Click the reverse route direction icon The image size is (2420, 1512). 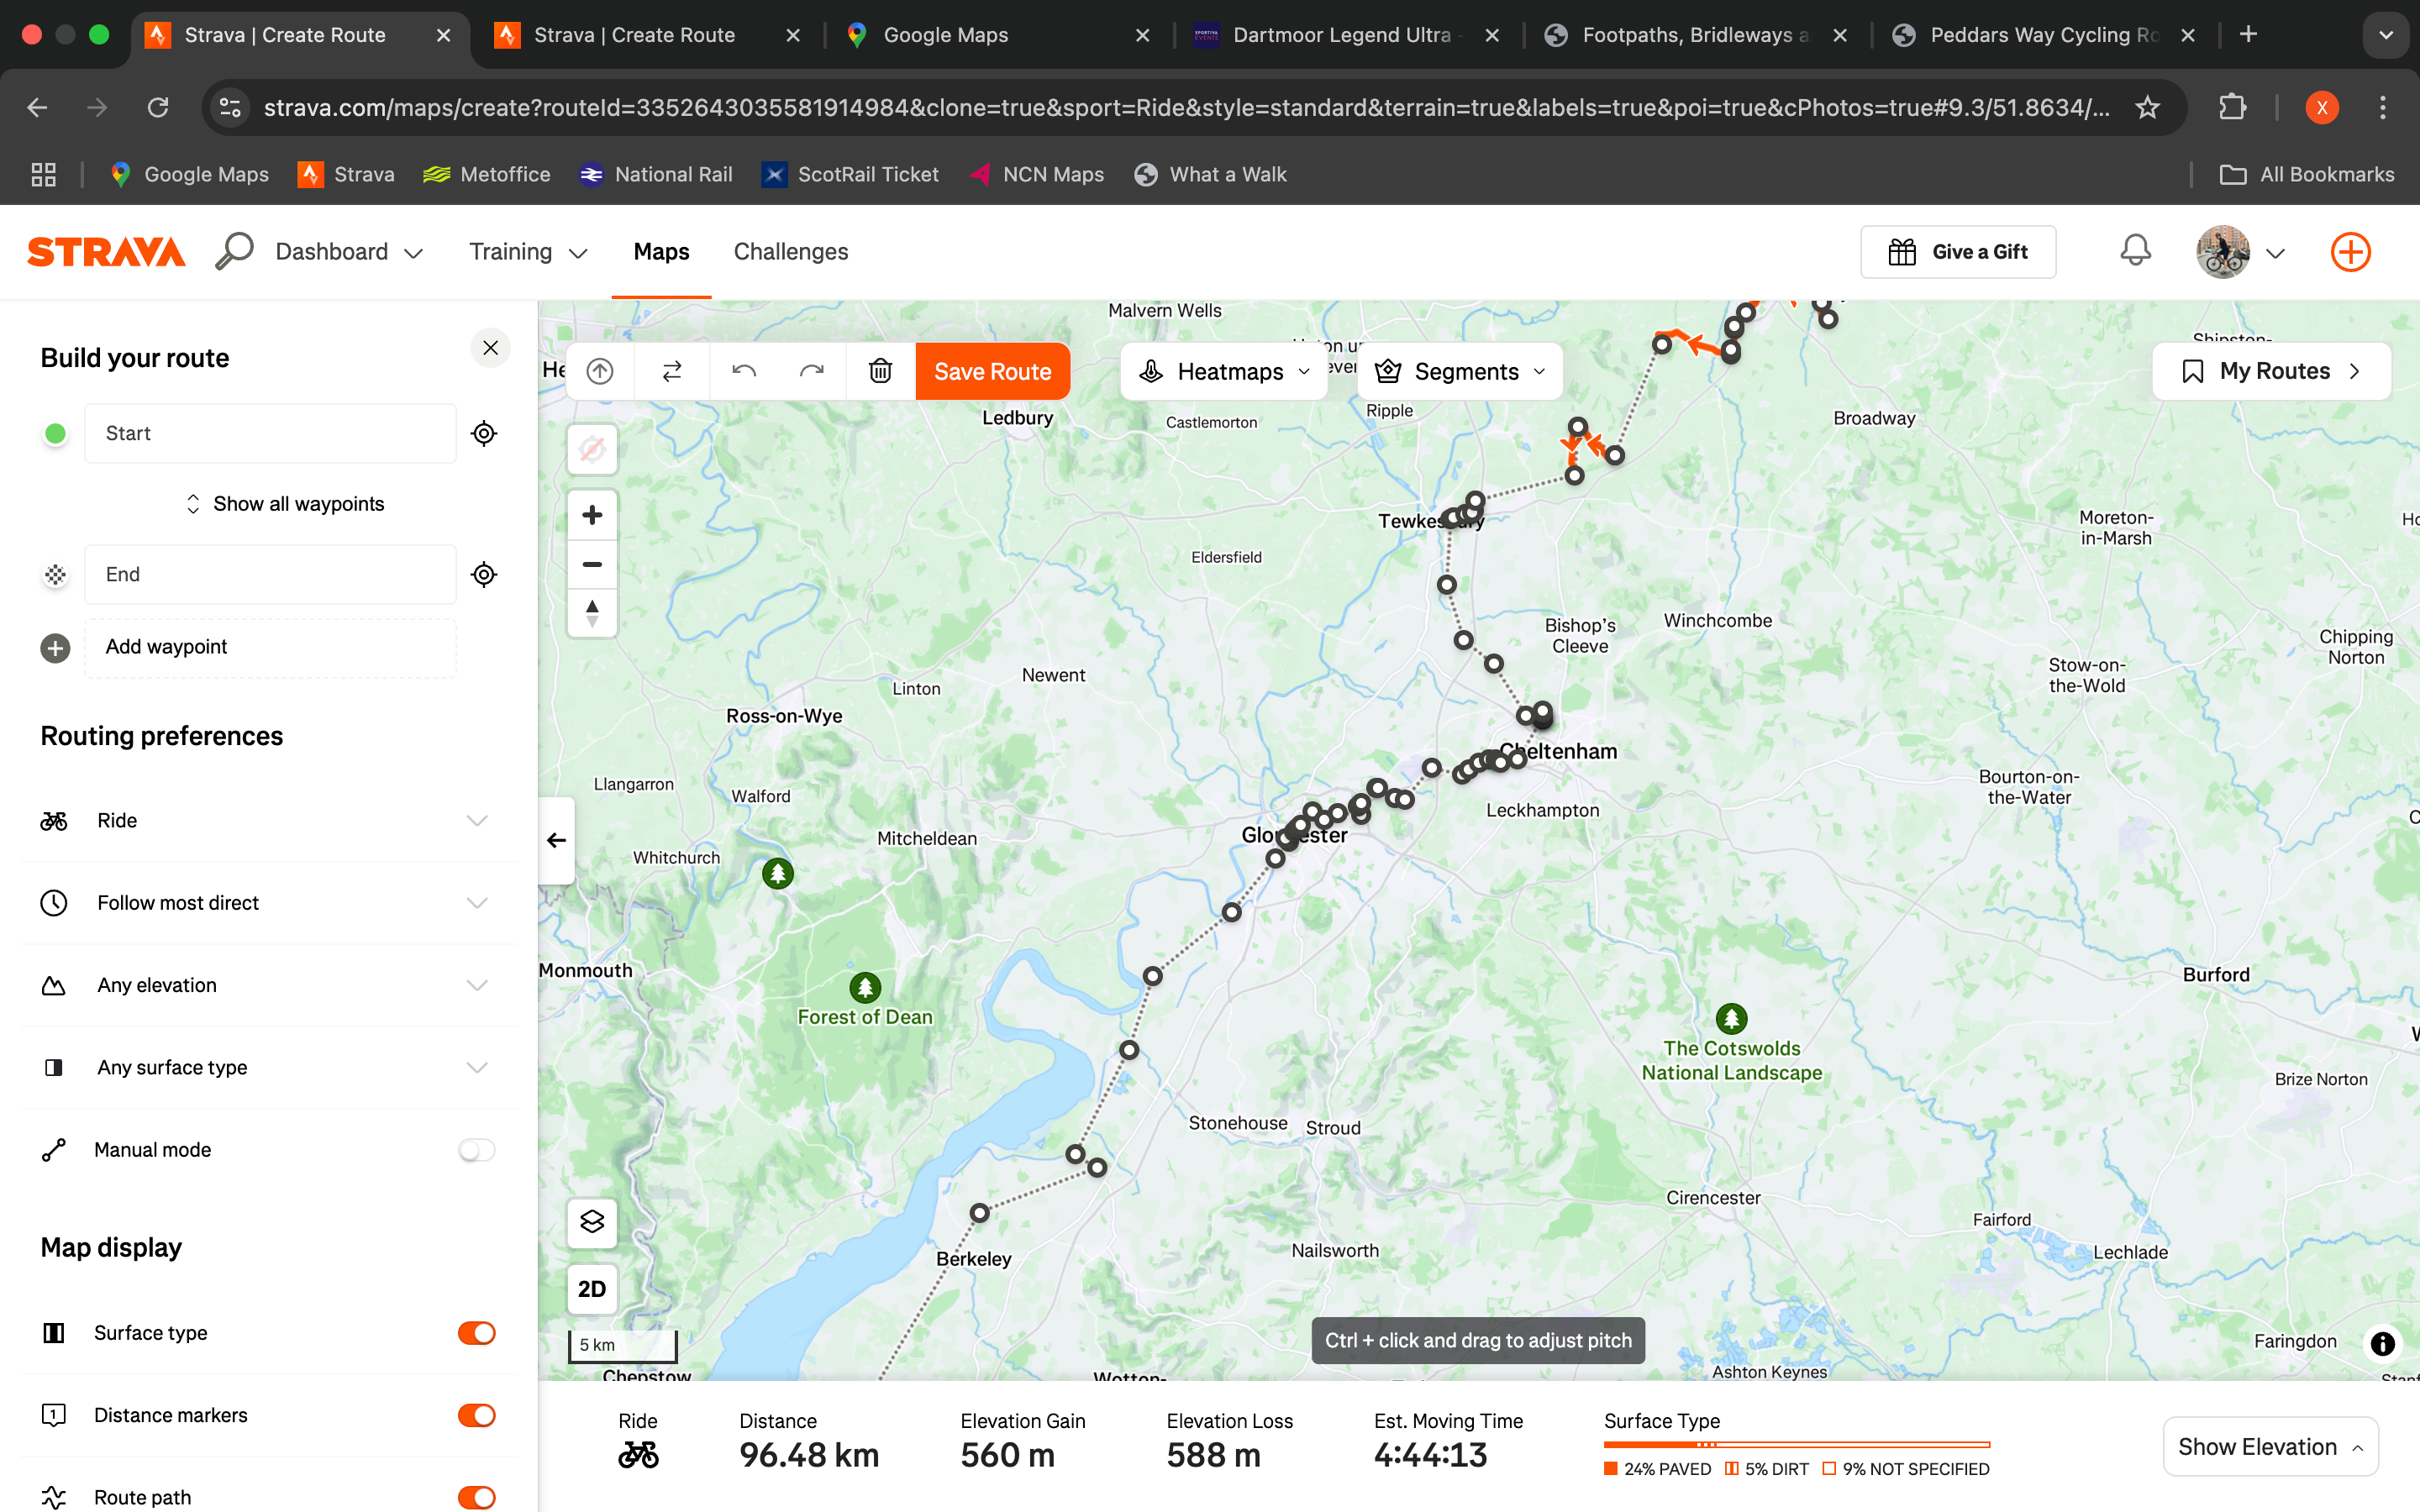[672, 371]
